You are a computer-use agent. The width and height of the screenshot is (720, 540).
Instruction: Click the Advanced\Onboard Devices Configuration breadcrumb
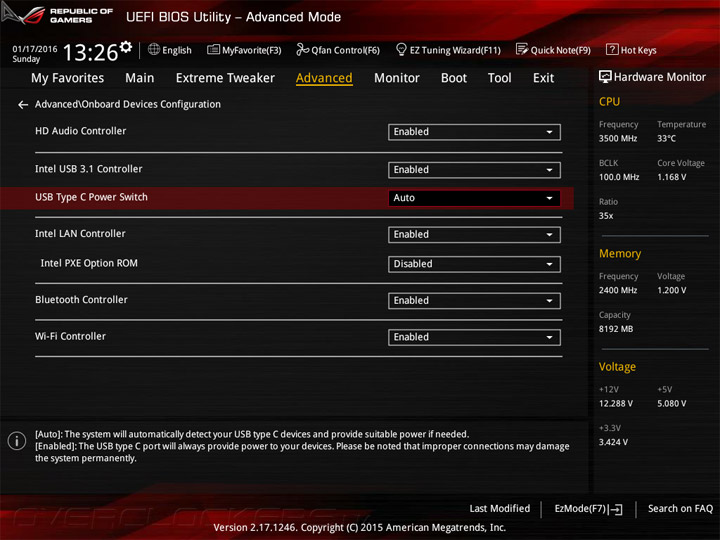[128, 104]
